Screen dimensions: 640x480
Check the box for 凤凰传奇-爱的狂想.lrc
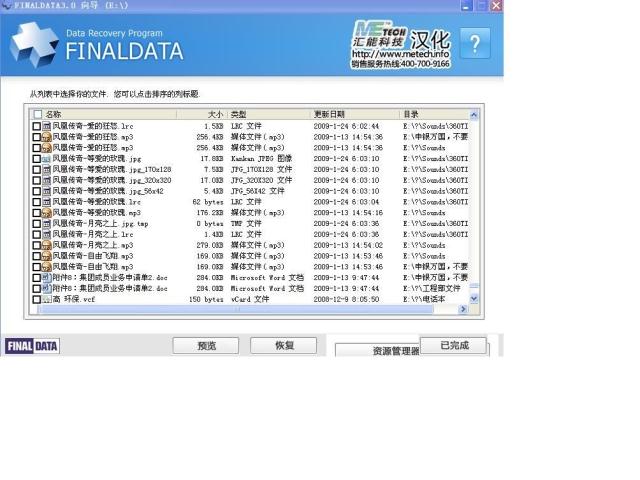(36, 127)
